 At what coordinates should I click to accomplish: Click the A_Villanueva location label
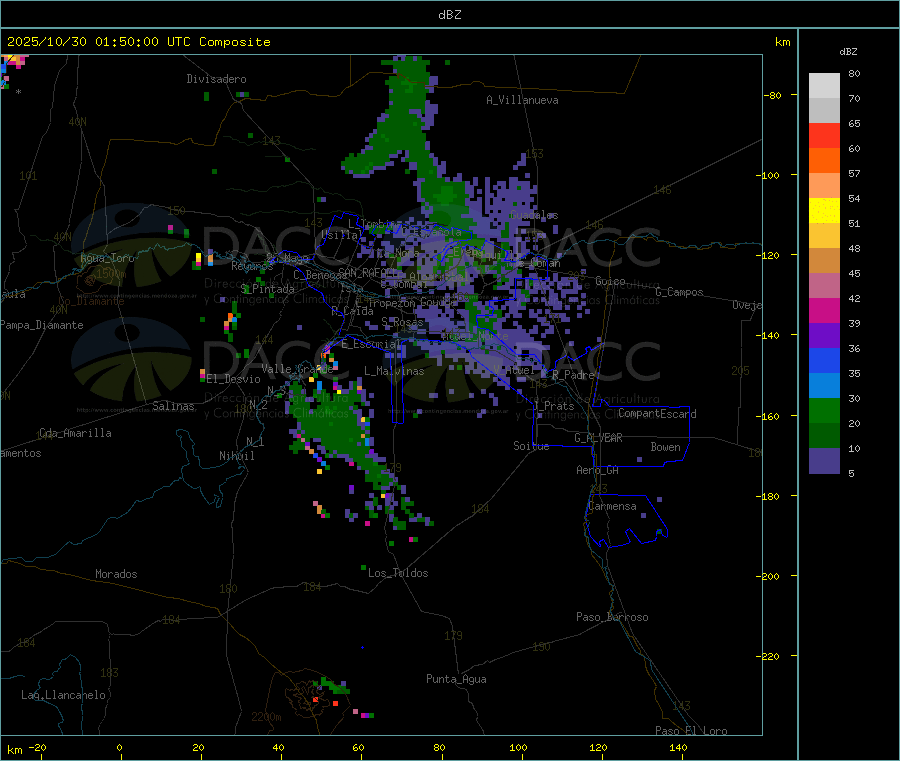522,100
